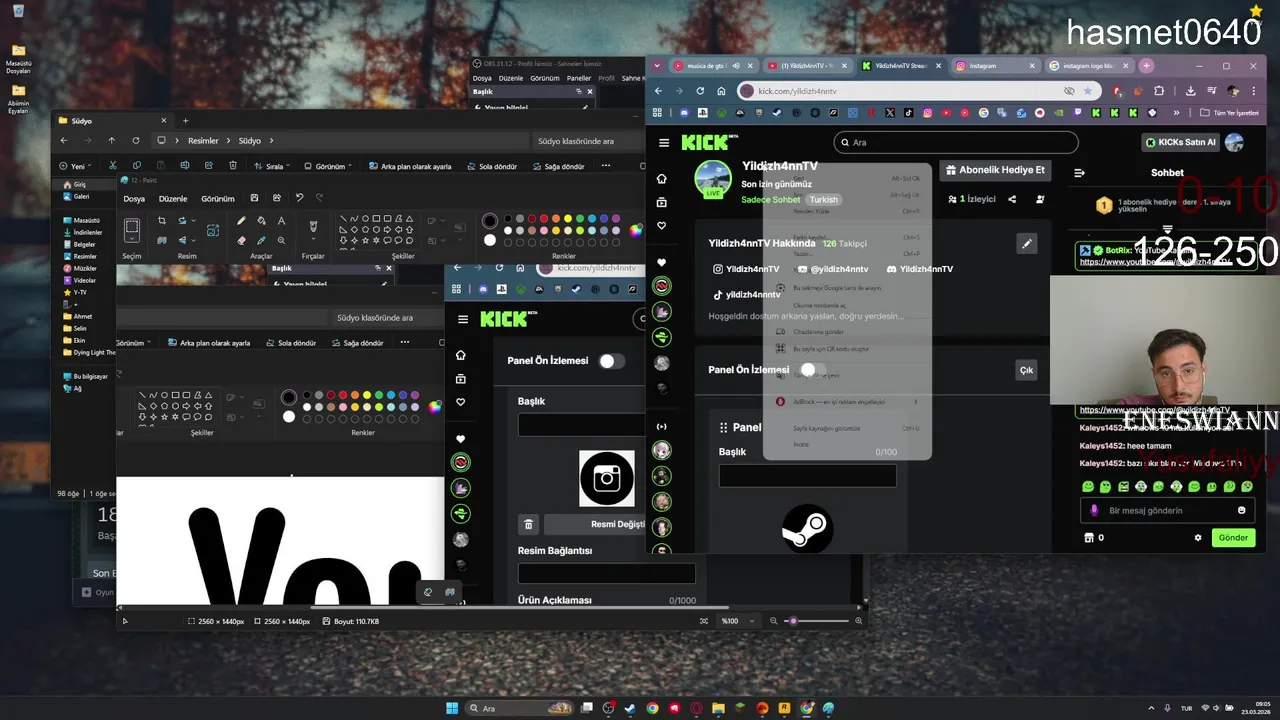Screen dimensions: 1280x720
Task: Open Paneller menu in OBS window
Action: (x=579, y=78)
